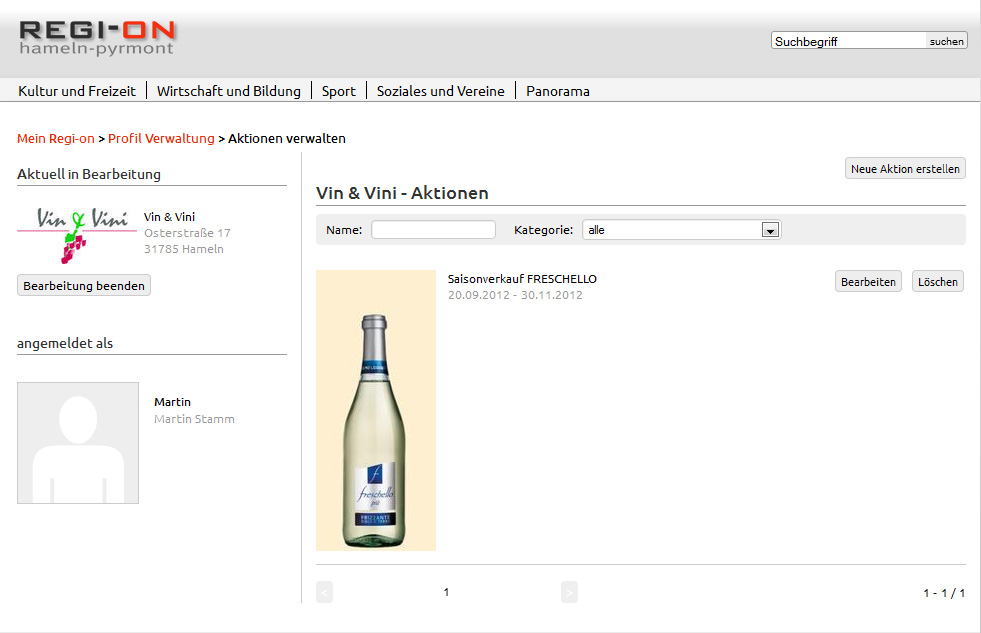Follow the Mein Regi-on breadcrumb link
Viewport: 981px width, 633px height.
pos(56,139)
